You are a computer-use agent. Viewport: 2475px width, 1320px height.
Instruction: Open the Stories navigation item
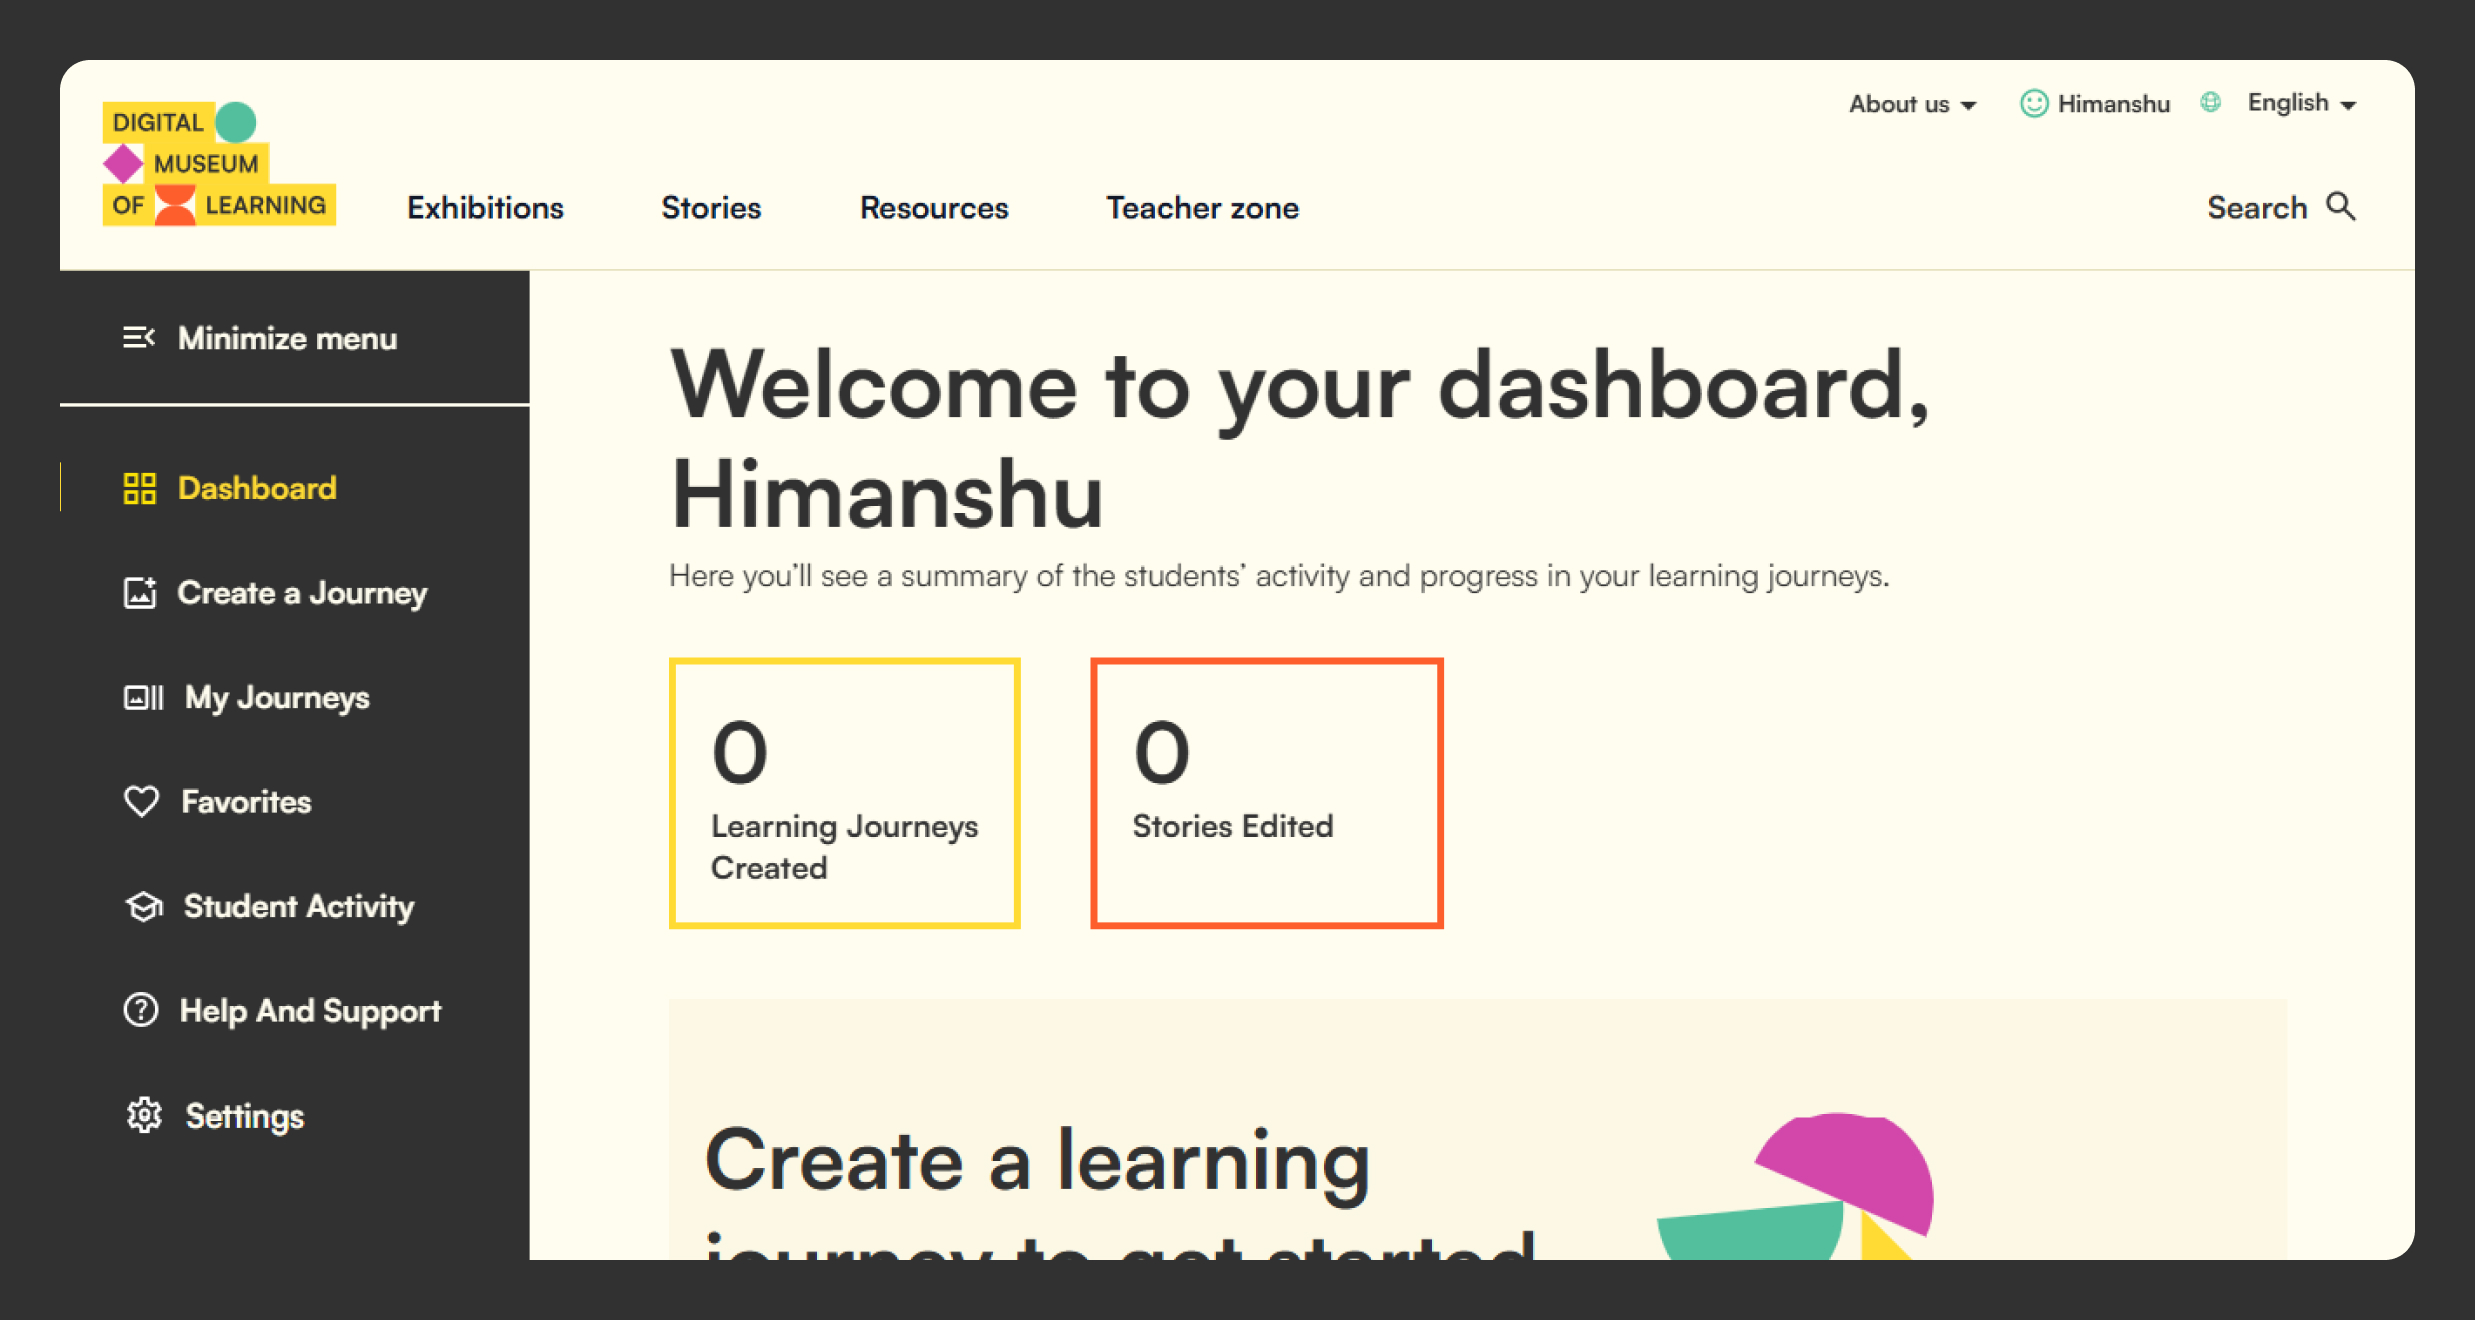[711, 208]
